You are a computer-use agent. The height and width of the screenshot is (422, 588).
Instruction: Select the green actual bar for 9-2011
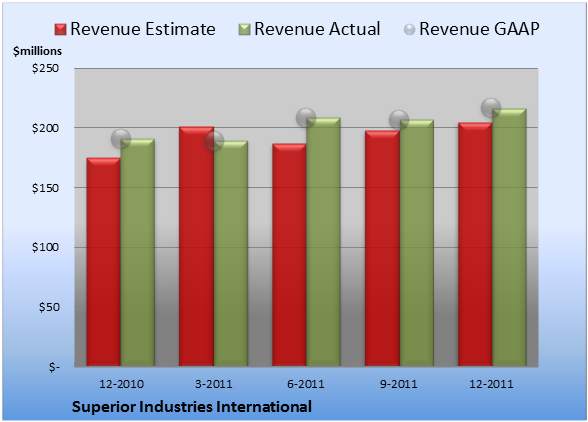[417, 243]
